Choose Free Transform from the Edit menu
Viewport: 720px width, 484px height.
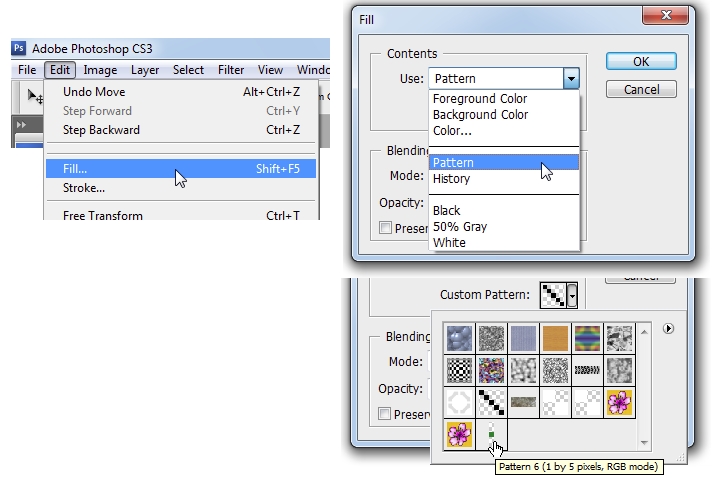tap(181, 215)
